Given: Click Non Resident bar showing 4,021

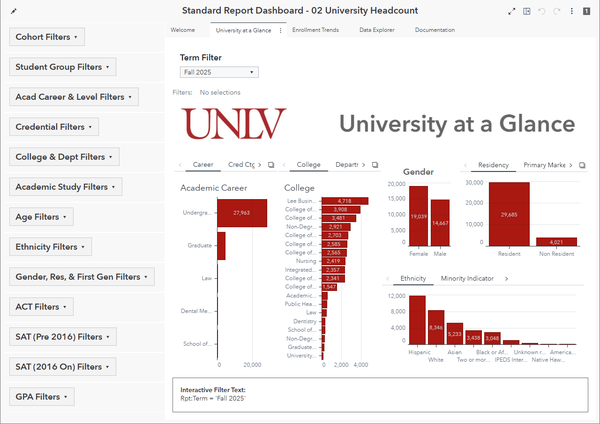Looking at the screenshot, I should pos(556,242).
